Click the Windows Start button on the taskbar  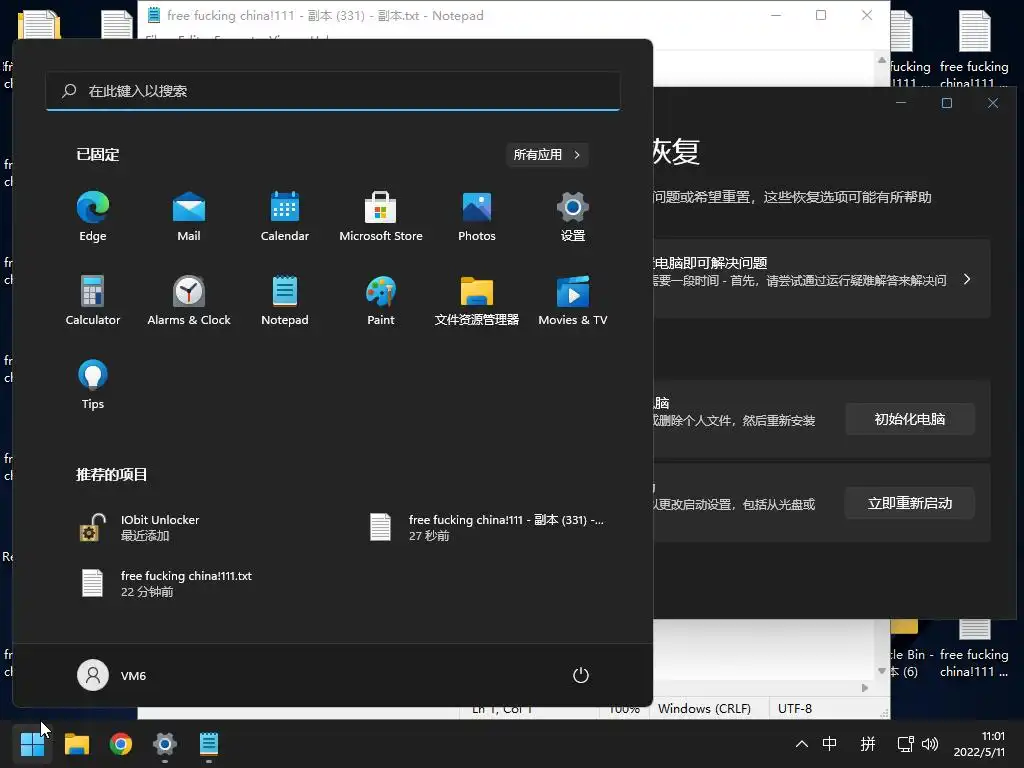pos(32,744)
